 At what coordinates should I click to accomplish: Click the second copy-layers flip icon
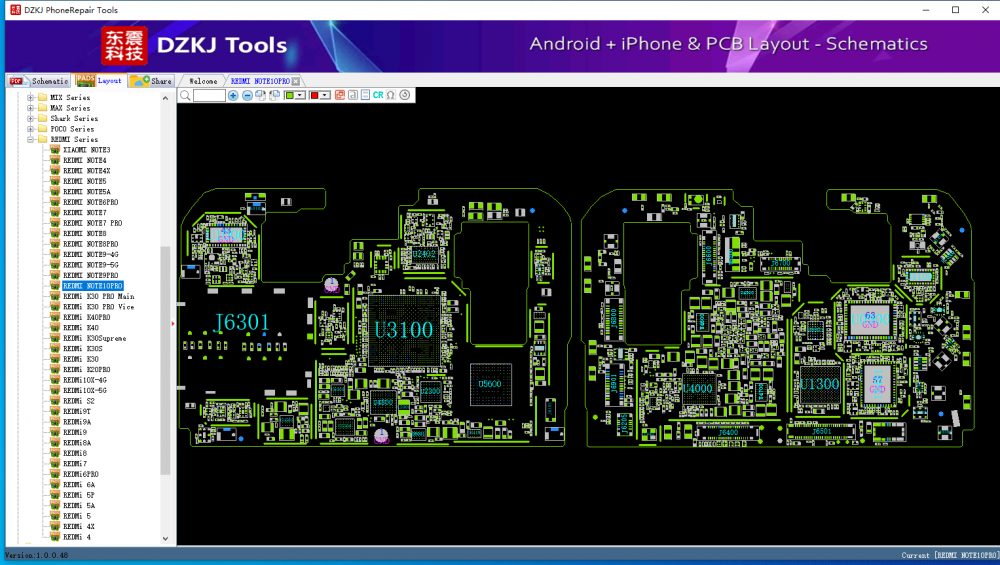(274, 96)
